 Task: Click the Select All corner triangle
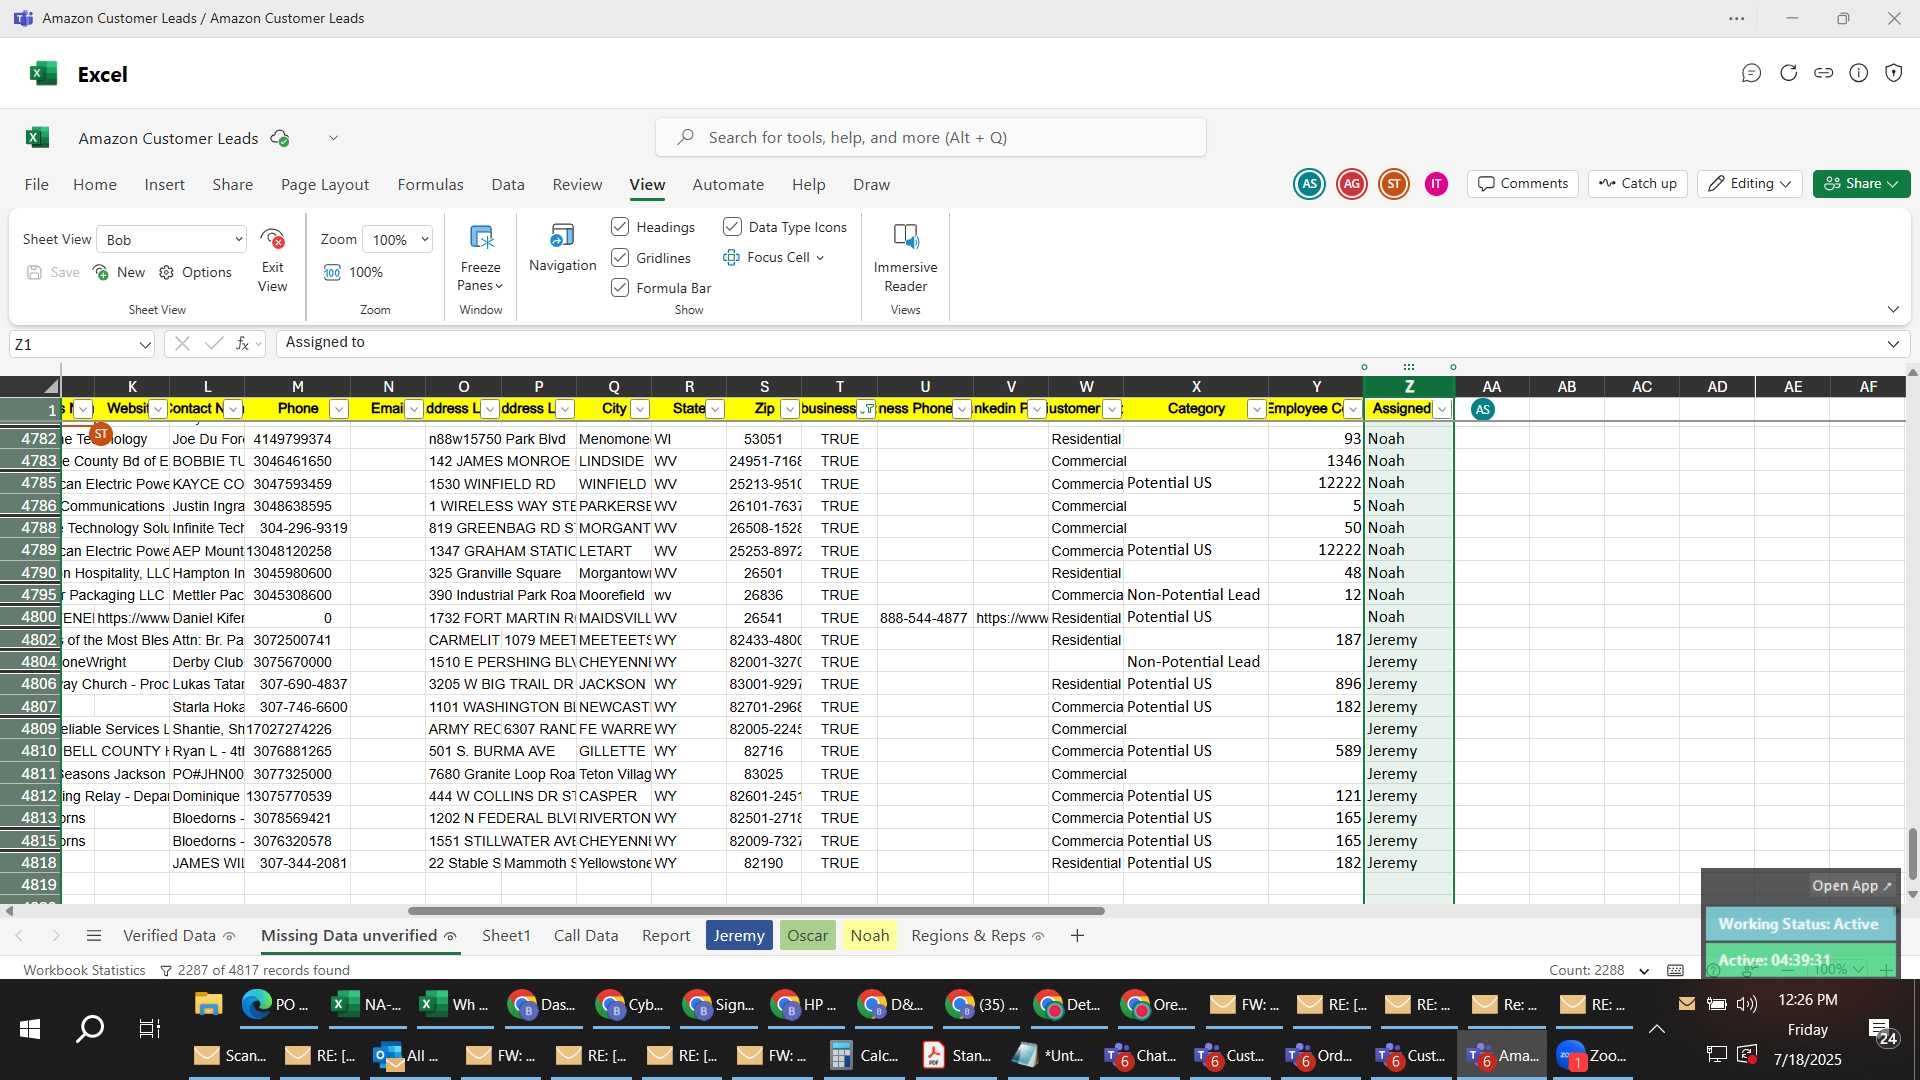tap(50, 387)
